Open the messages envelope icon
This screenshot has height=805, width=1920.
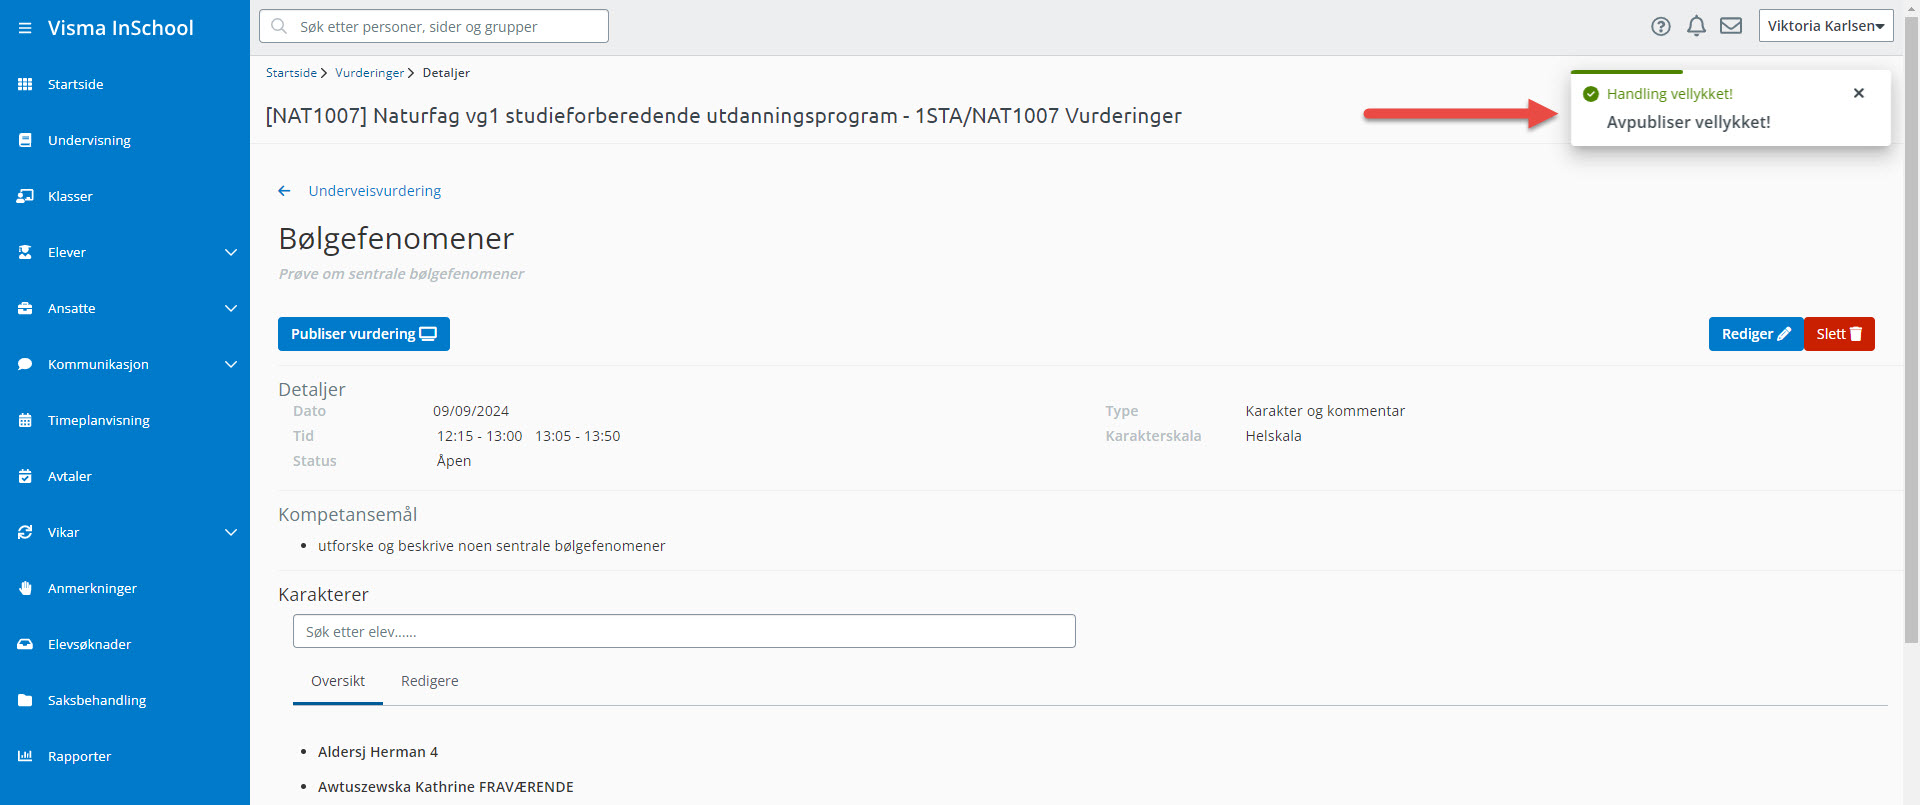pos(1731,26)
